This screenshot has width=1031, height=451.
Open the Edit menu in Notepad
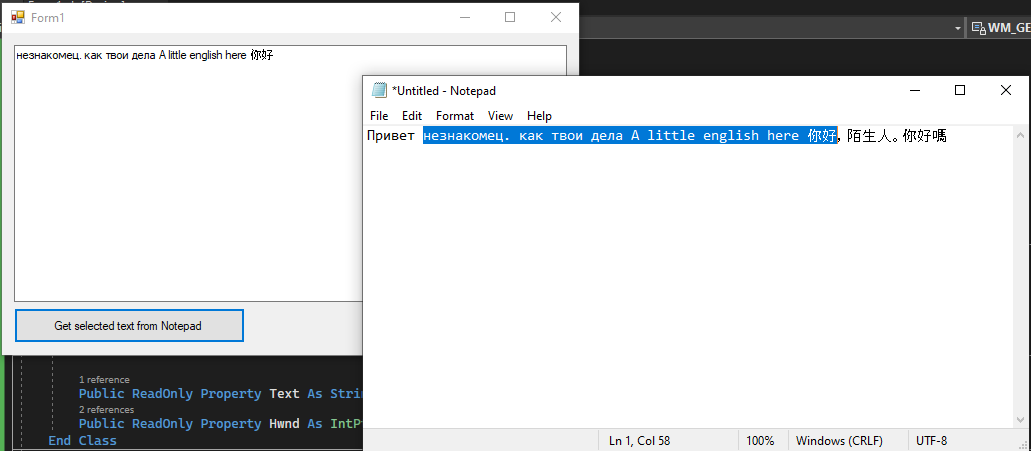tap(412, 116)
